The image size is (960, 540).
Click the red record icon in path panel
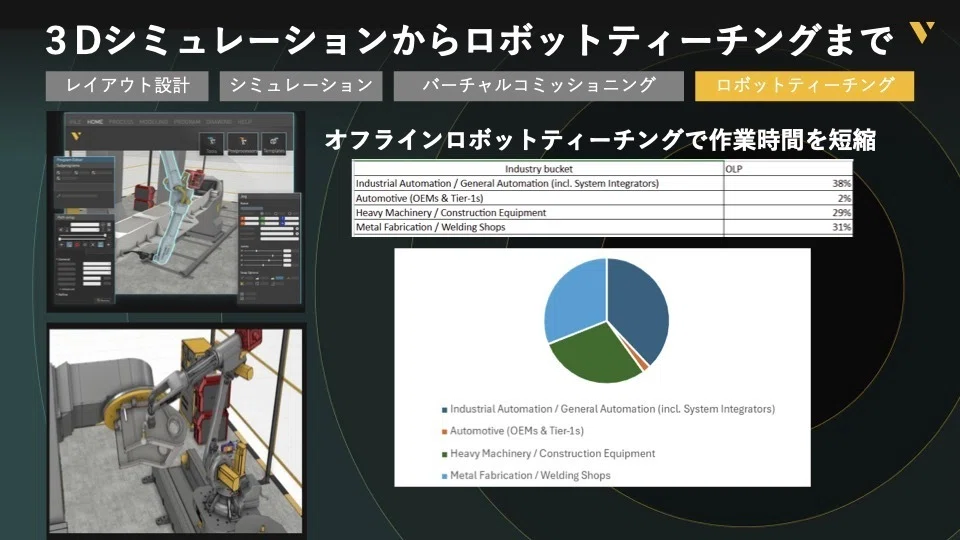77,245
